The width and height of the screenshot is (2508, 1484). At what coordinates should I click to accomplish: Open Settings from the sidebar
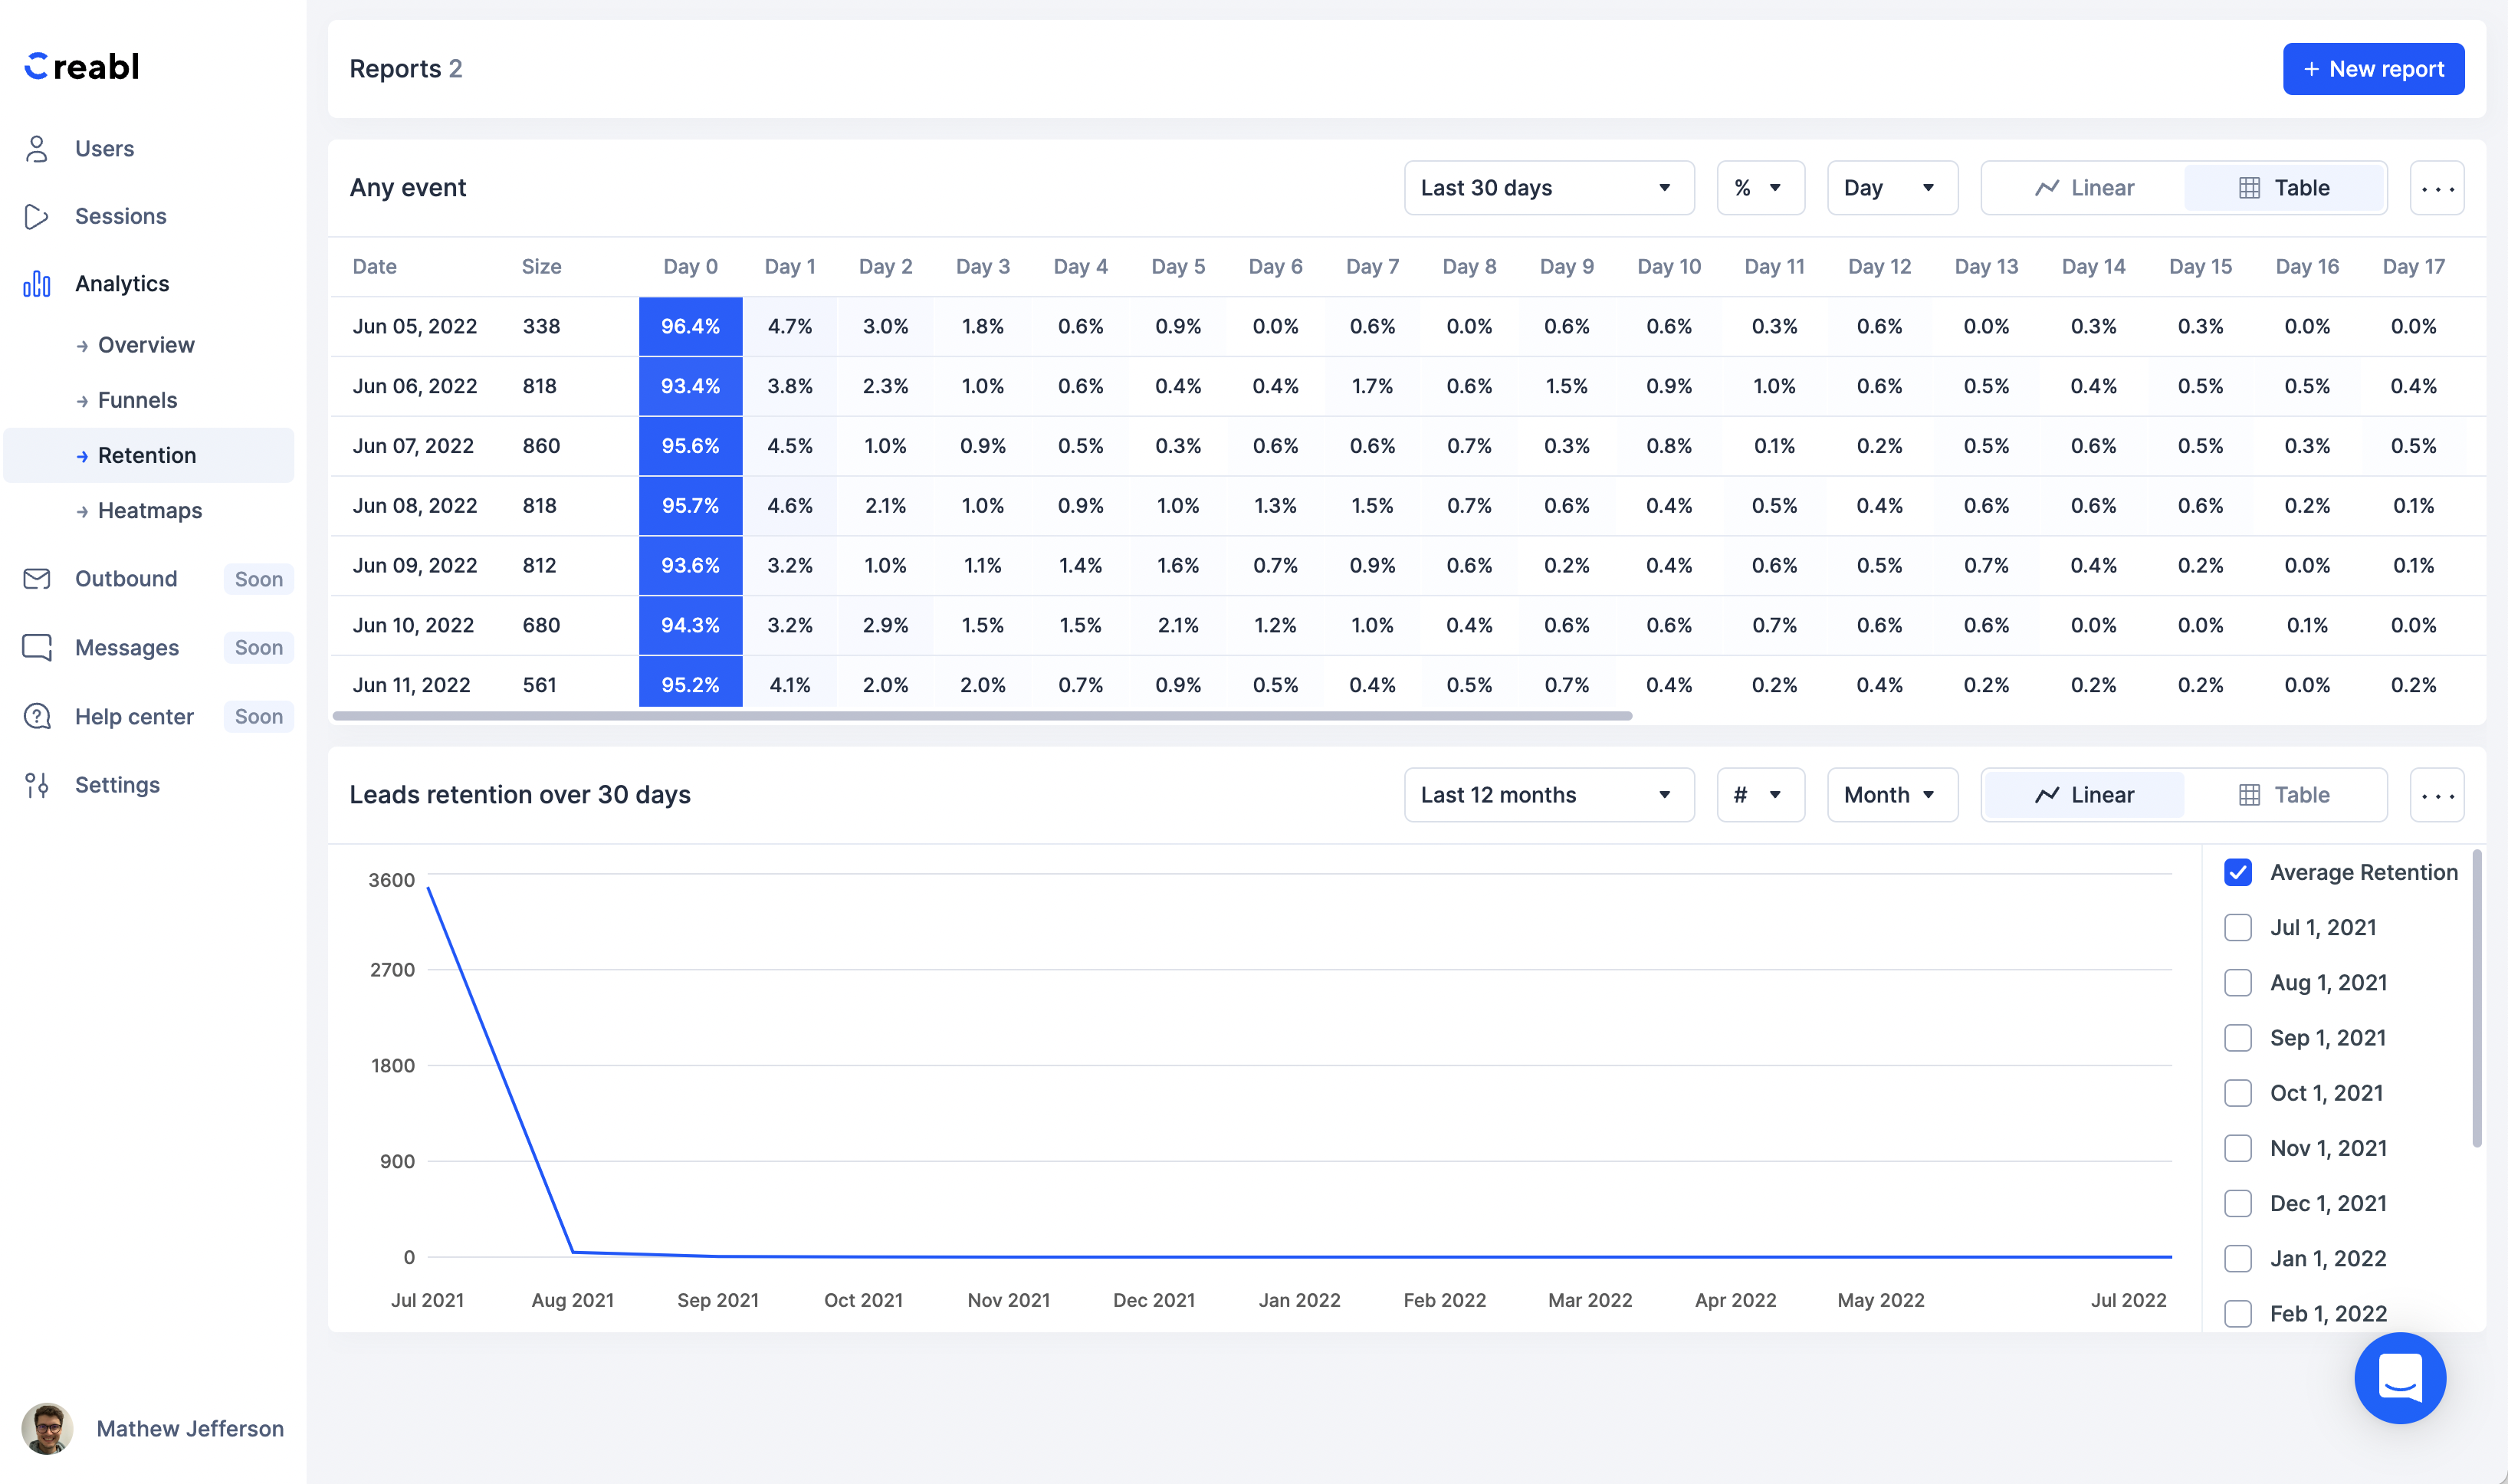point(116,784)
